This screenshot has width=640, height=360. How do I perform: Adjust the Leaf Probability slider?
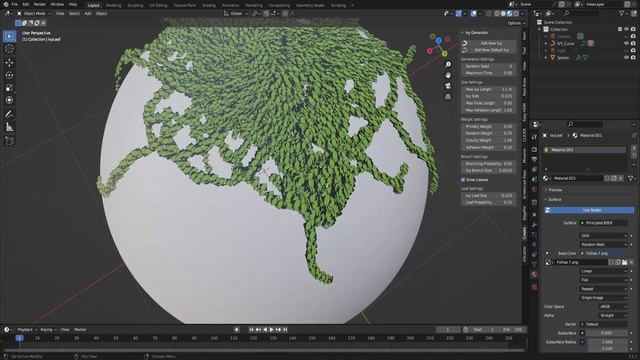tap(489, 202)
